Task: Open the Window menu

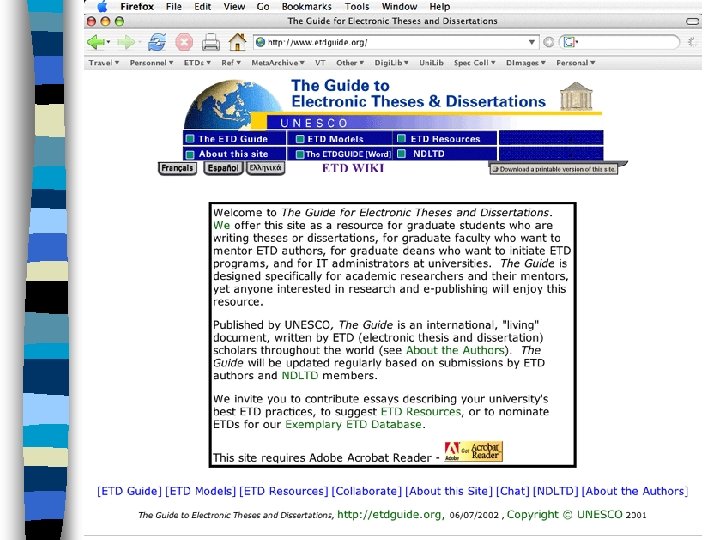Action: click(x=399, y=6)
